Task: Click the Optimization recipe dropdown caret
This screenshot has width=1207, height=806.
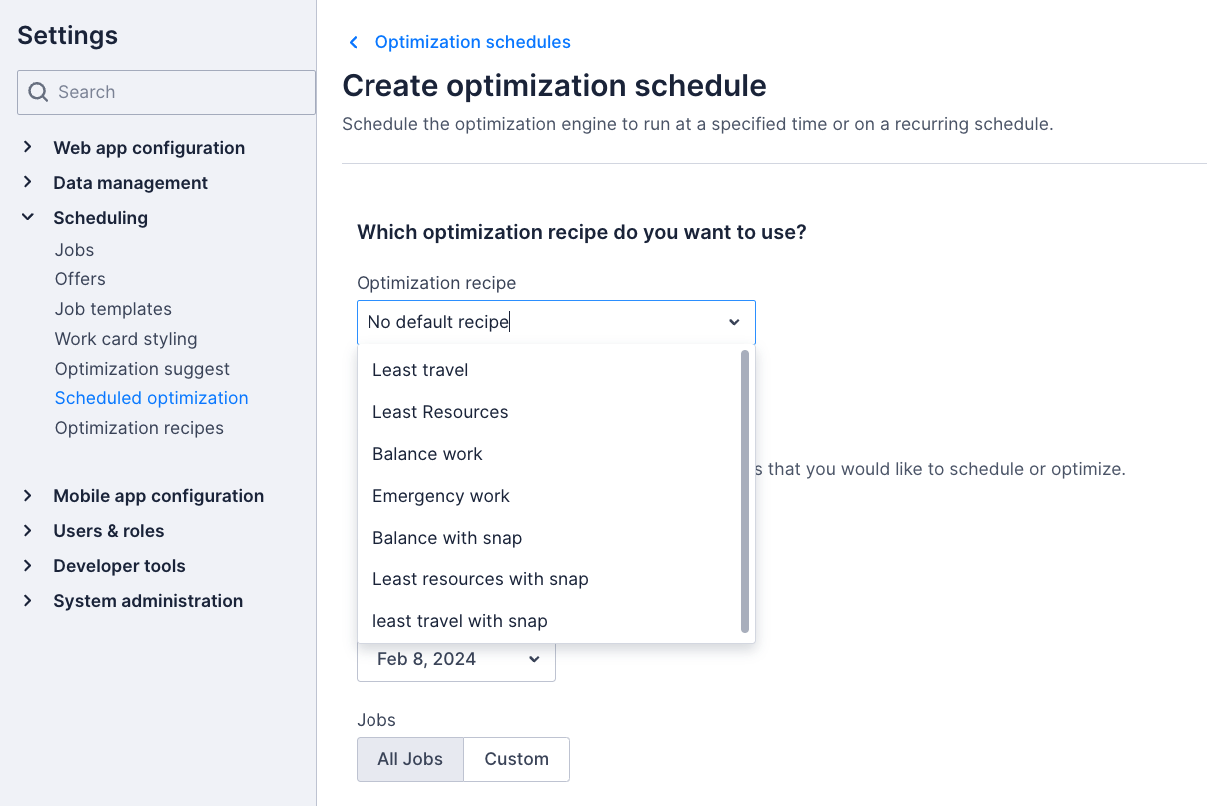Action: click(x=734, y=322)
